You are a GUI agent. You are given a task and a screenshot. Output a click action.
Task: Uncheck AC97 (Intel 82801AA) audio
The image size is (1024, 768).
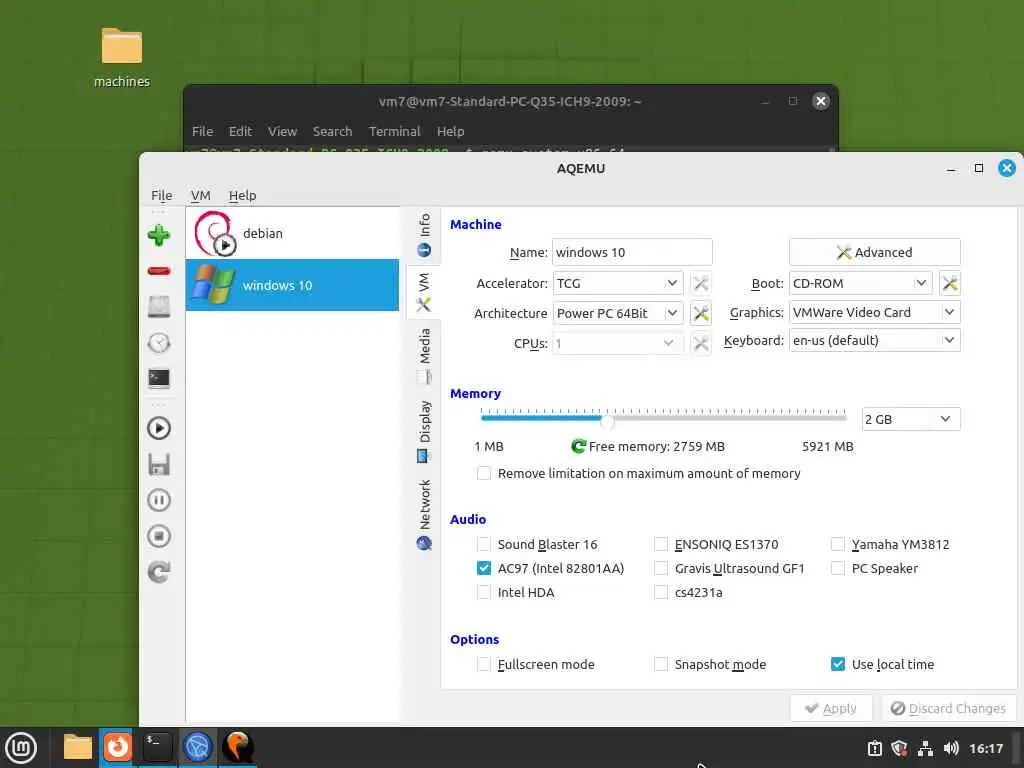point(484,568)
